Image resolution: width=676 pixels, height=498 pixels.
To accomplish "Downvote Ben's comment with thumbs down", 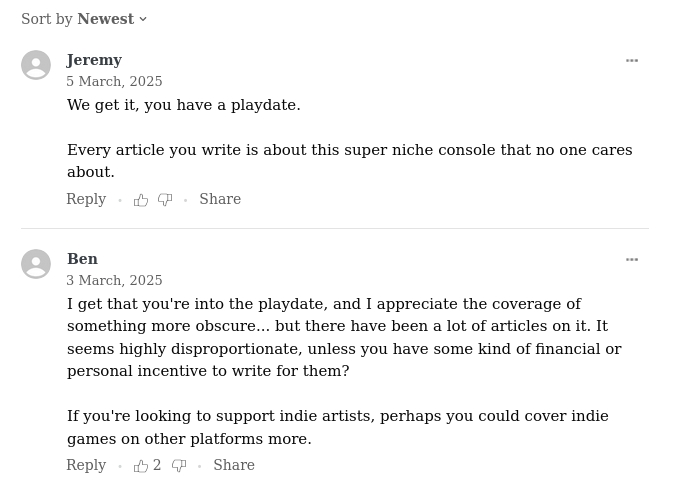I will coord(179,466).
